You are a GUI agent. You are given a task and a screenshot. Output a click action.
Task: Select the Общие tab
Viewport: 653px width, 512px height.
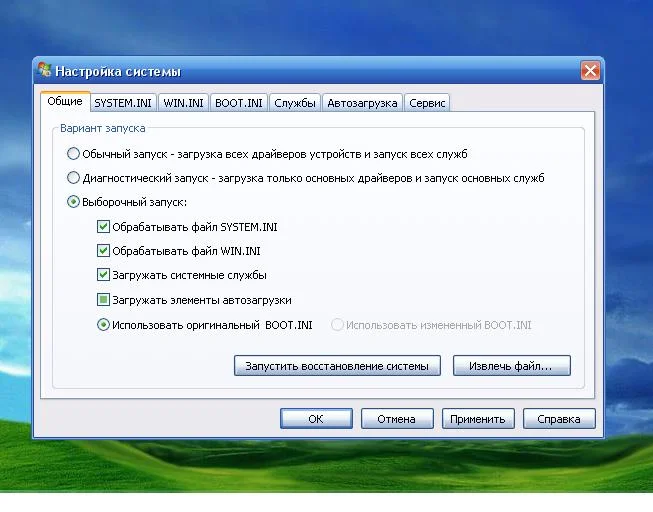tap(65, 101)
